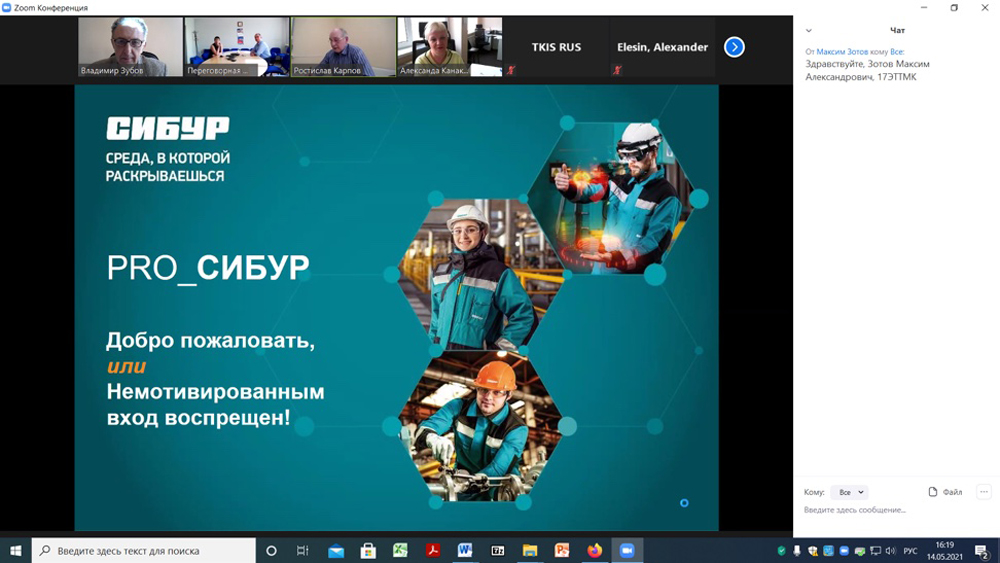Show next participants with blue arrow button

coord(734,47)
